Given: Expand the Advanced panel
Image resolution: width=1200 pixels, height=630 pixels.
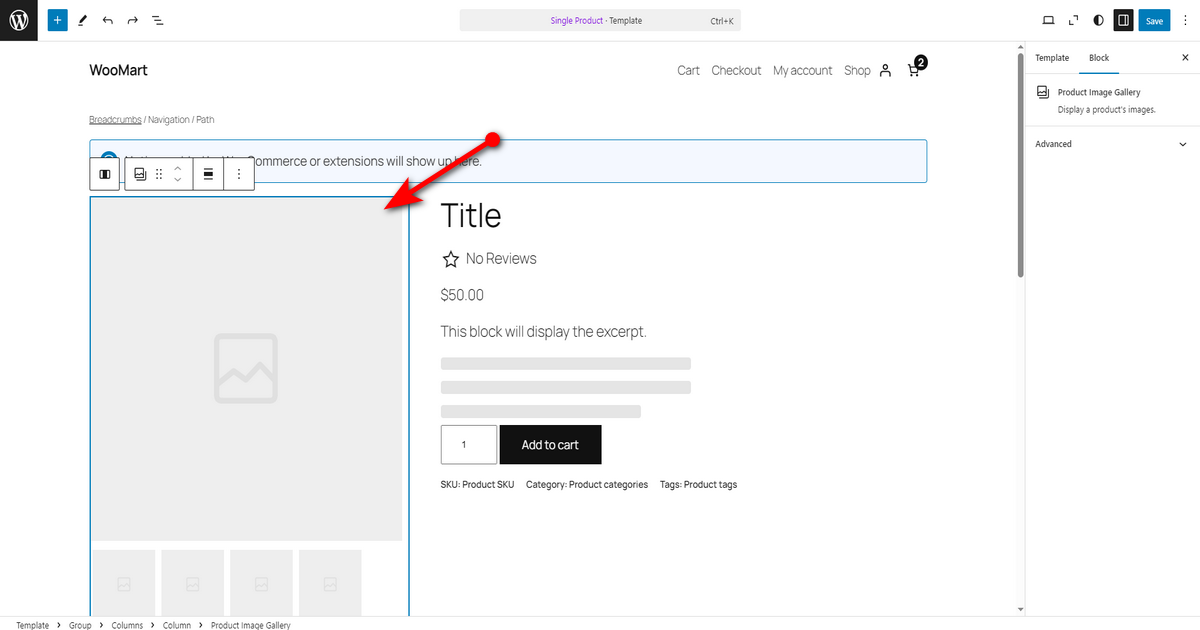Looking at the screenshot, I should coord(1112,144).
